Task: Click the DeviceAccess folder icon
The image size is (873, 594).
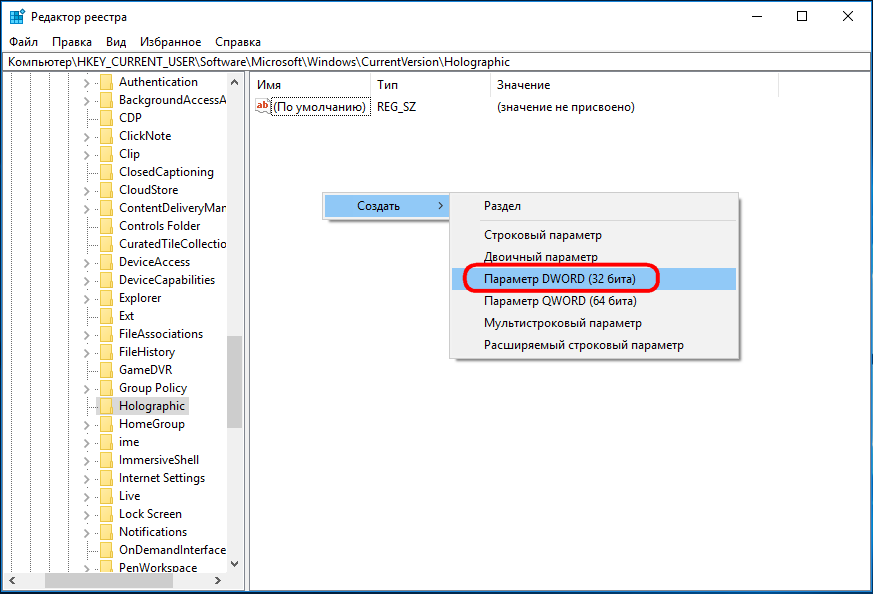Action: 106,262
